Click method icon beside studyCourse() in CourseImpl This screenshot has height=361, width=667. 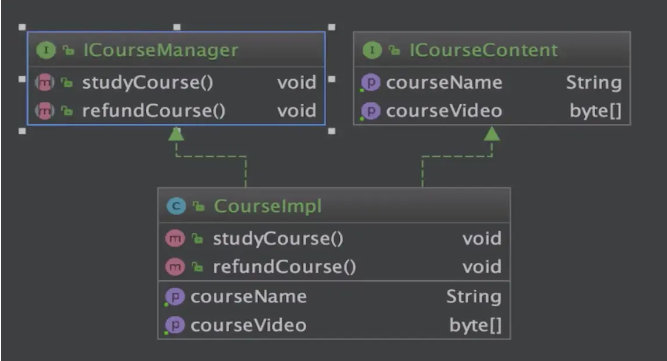(x=175, y=239)
